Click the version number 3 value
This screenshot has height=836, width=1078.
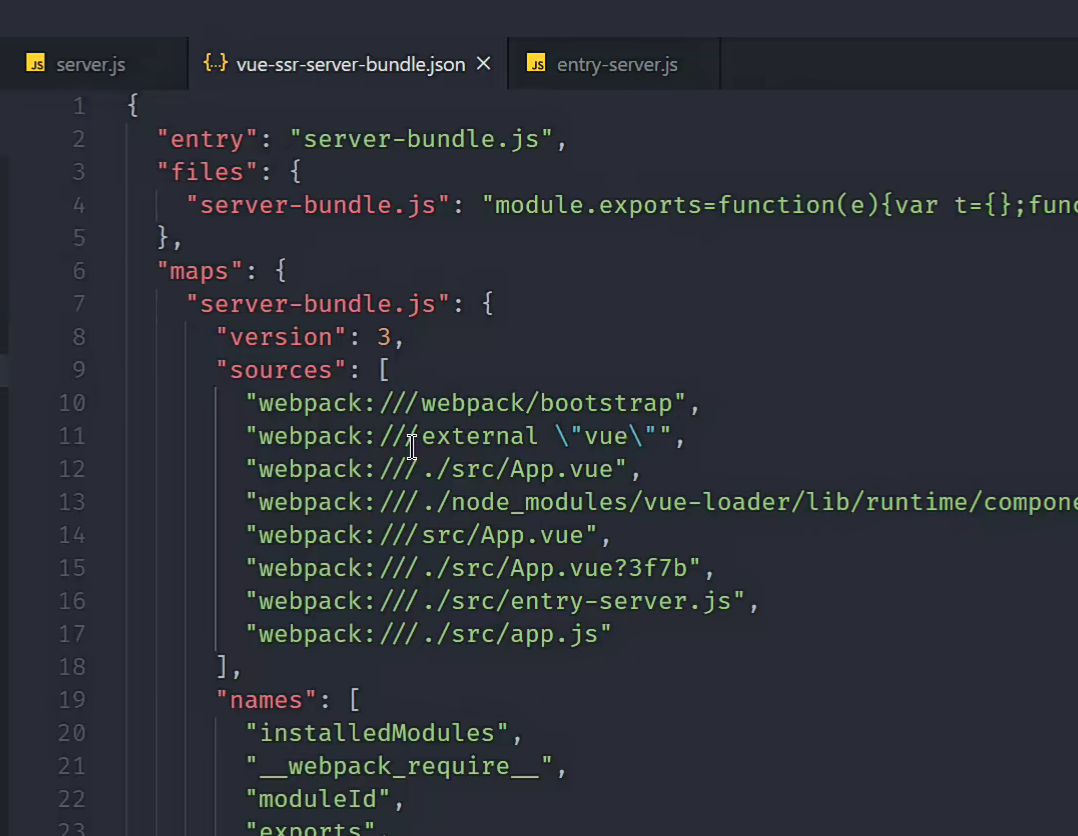click(x=383, y=337)
